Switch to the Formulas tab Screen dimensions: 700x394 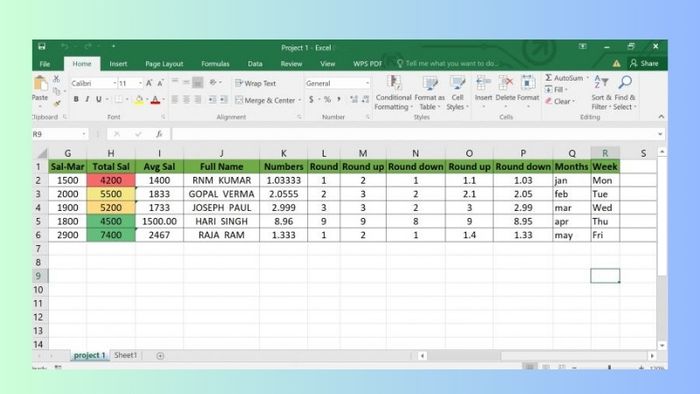(215, 64)
